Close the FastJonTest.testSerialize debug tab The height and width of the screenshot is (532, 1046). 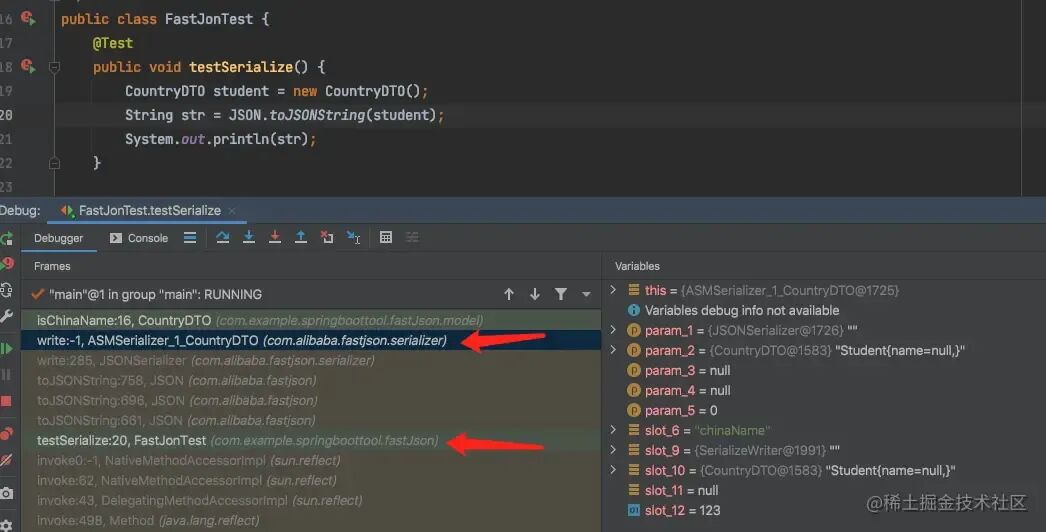click(234, 211)
